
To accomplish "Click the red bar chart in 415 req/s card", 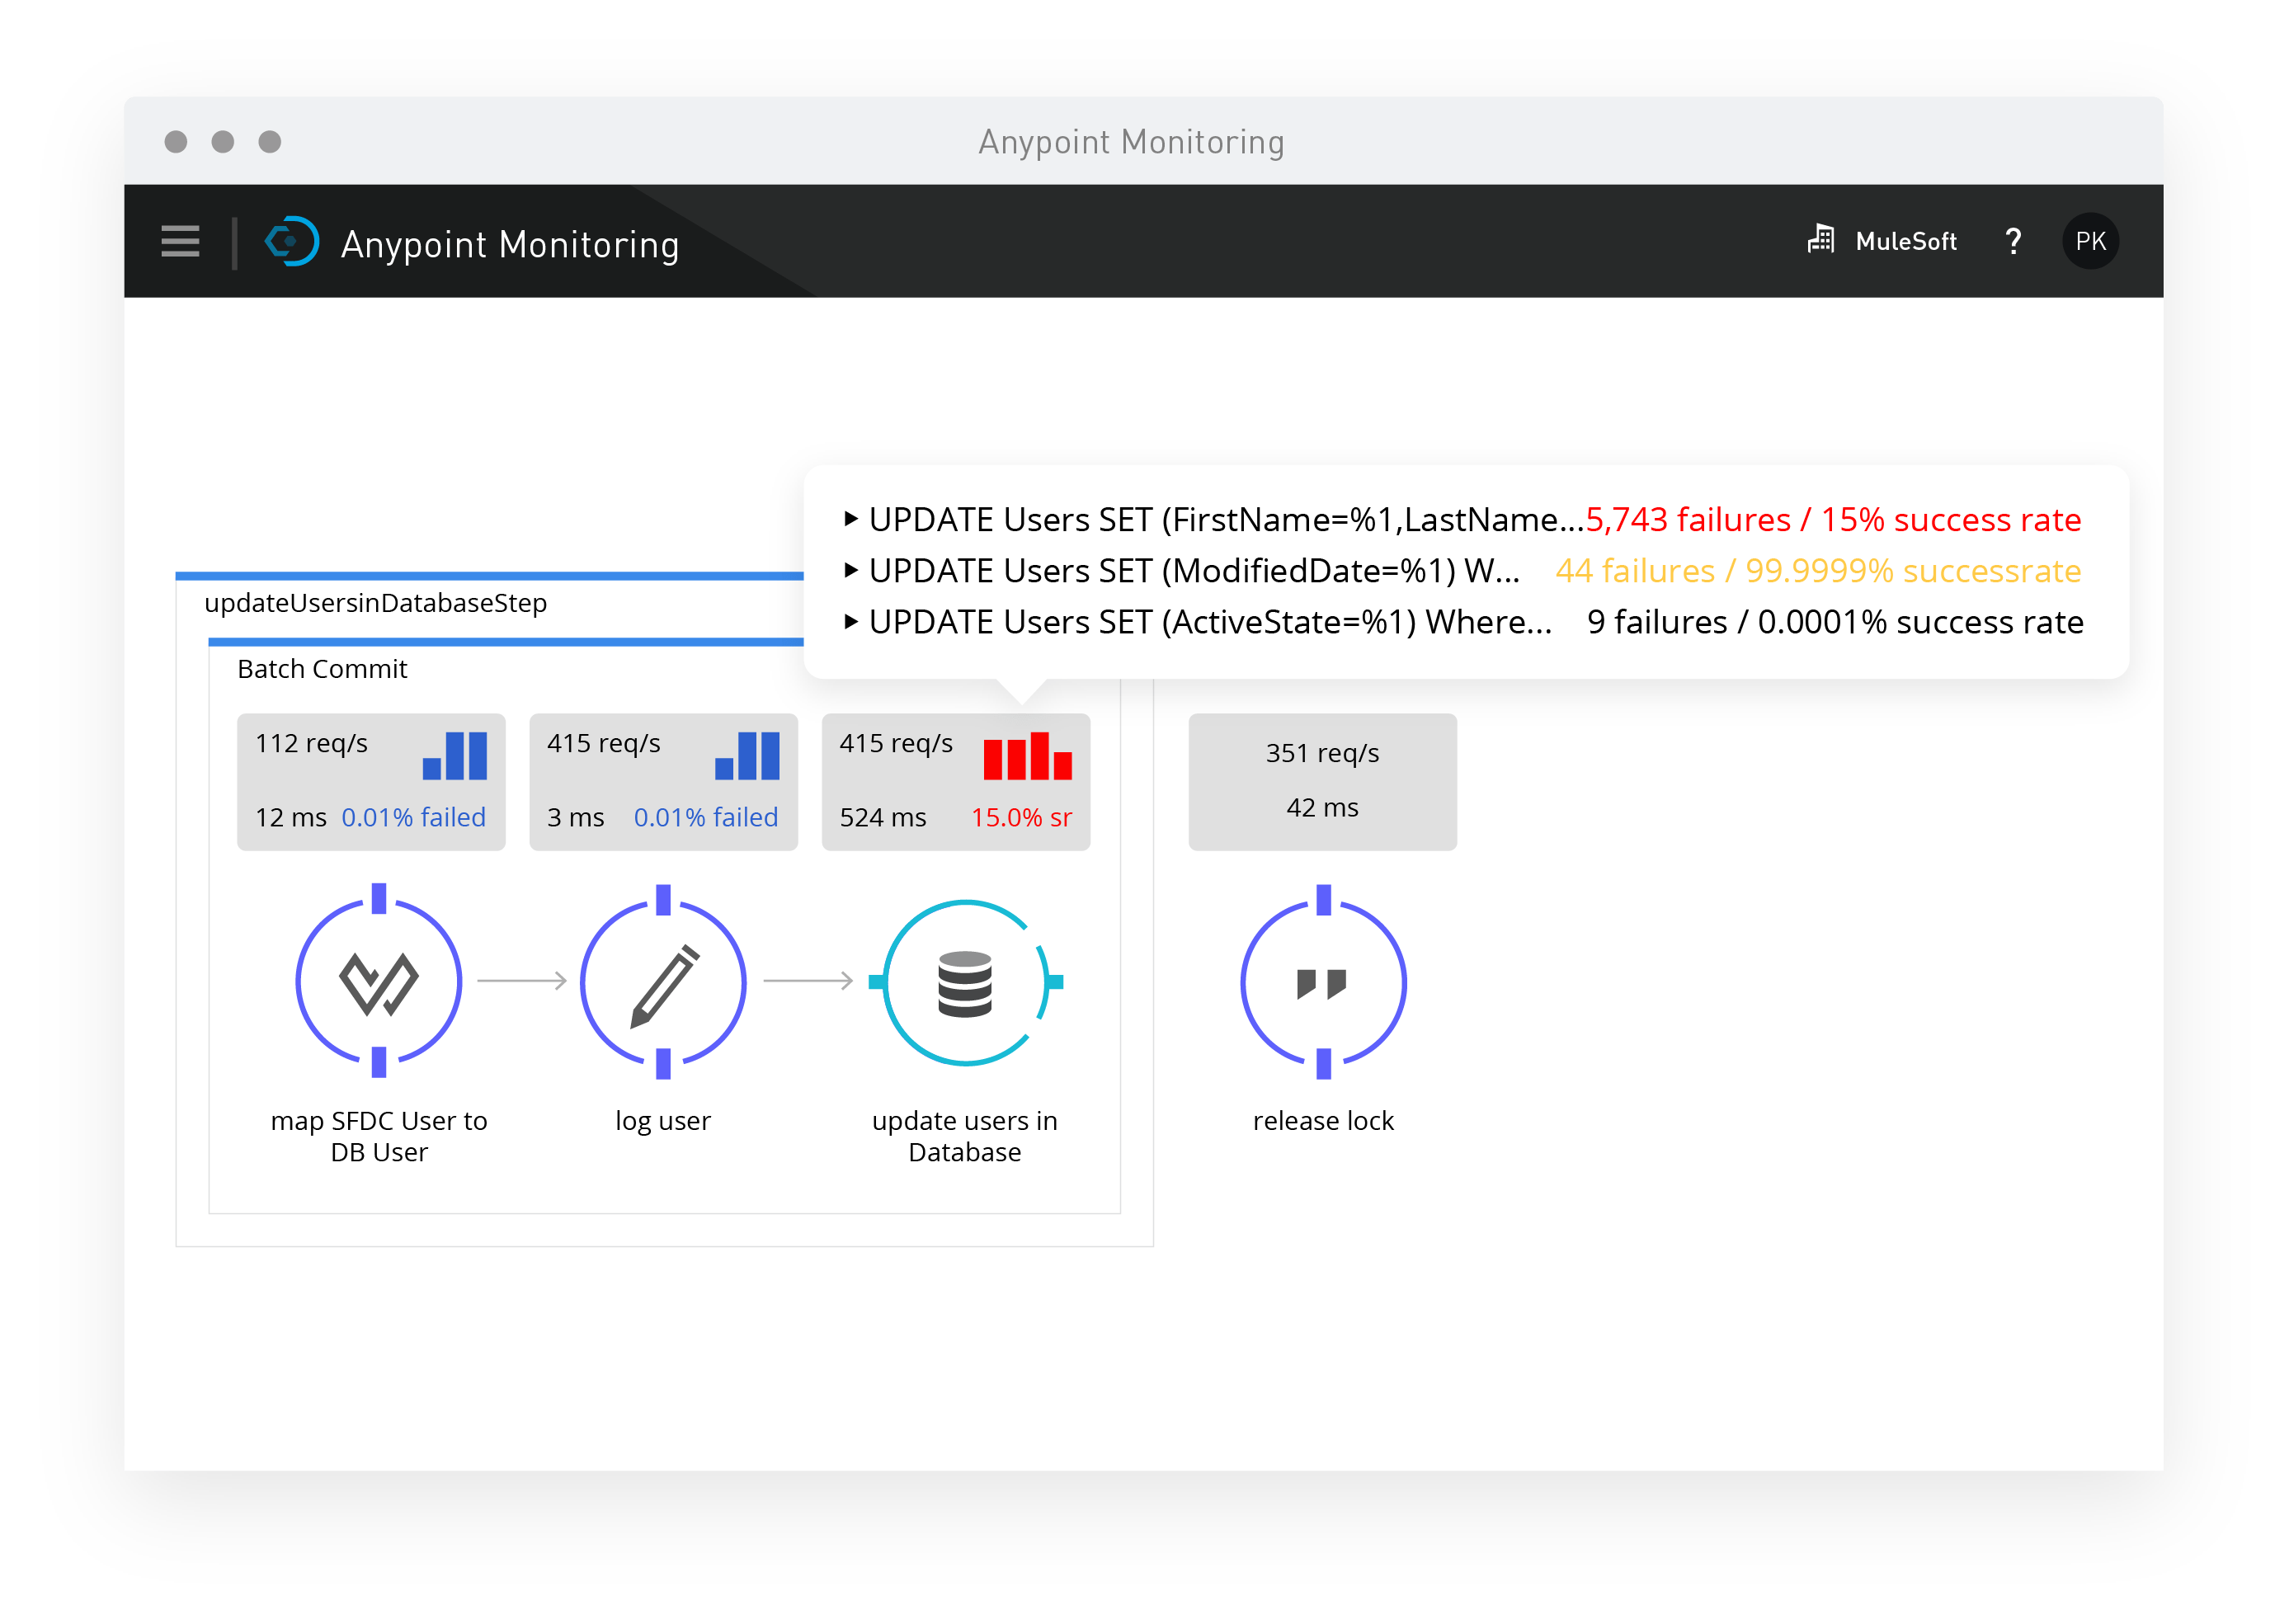I will (1027, 756).
